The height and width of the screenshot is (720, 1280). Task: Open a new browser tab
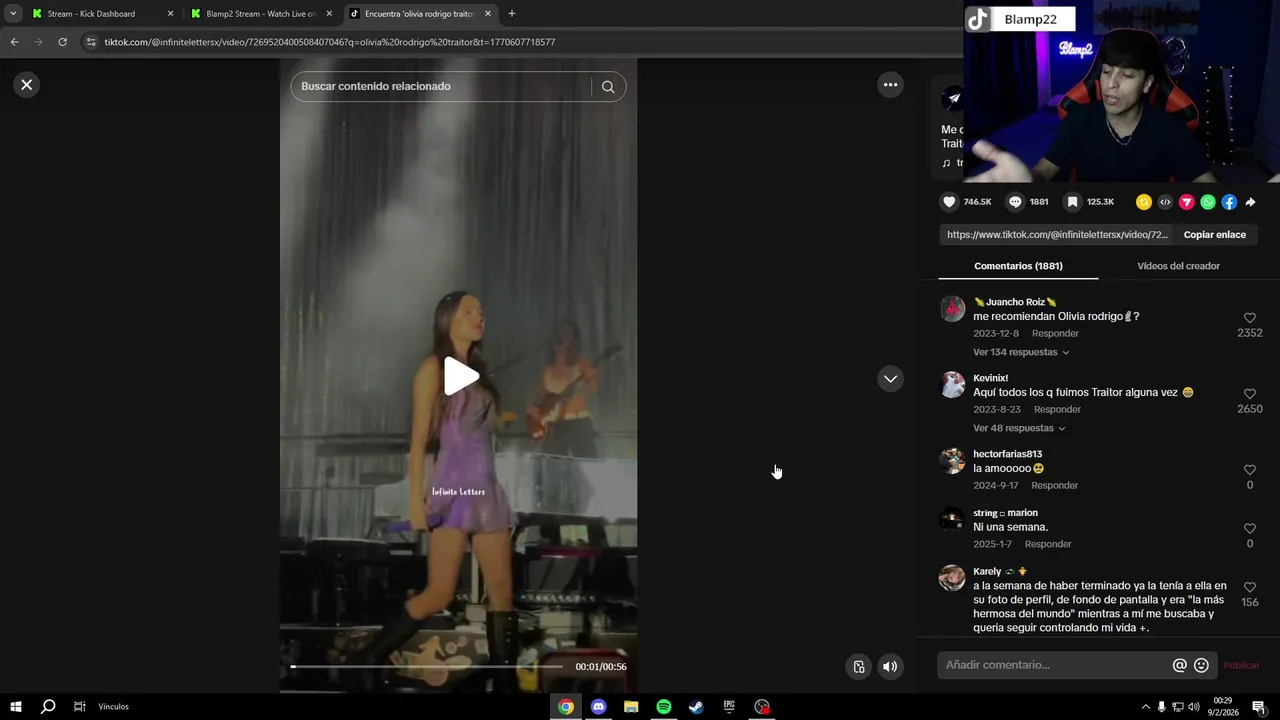pyautogui.click(x=512, y=14)
